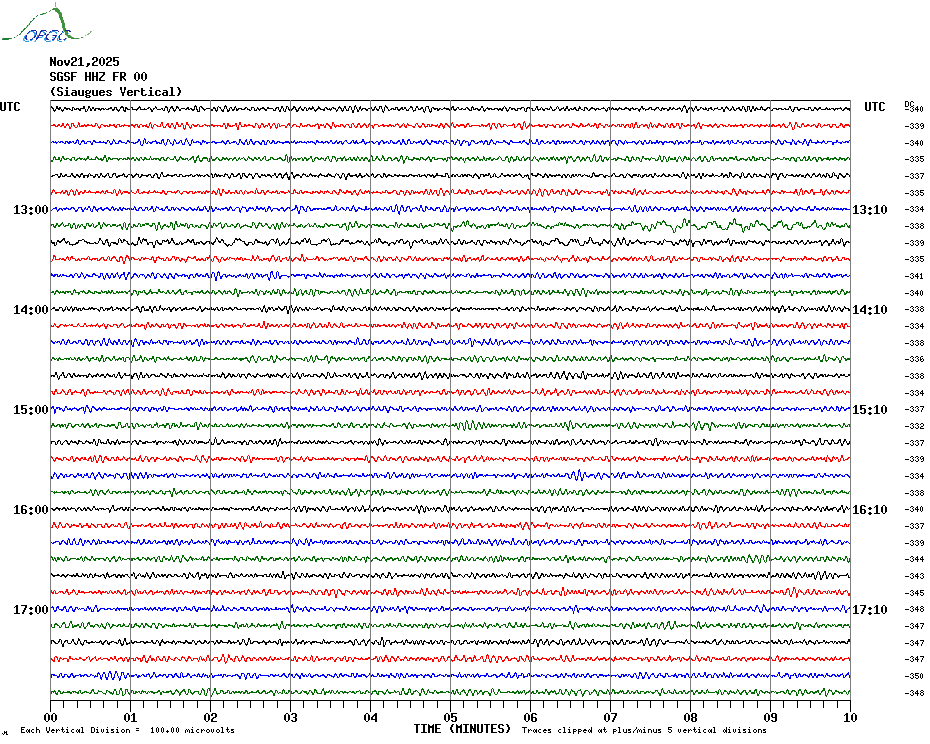Click the '16:10' end time label
The image size is (930, 744).
coord(870,510)
